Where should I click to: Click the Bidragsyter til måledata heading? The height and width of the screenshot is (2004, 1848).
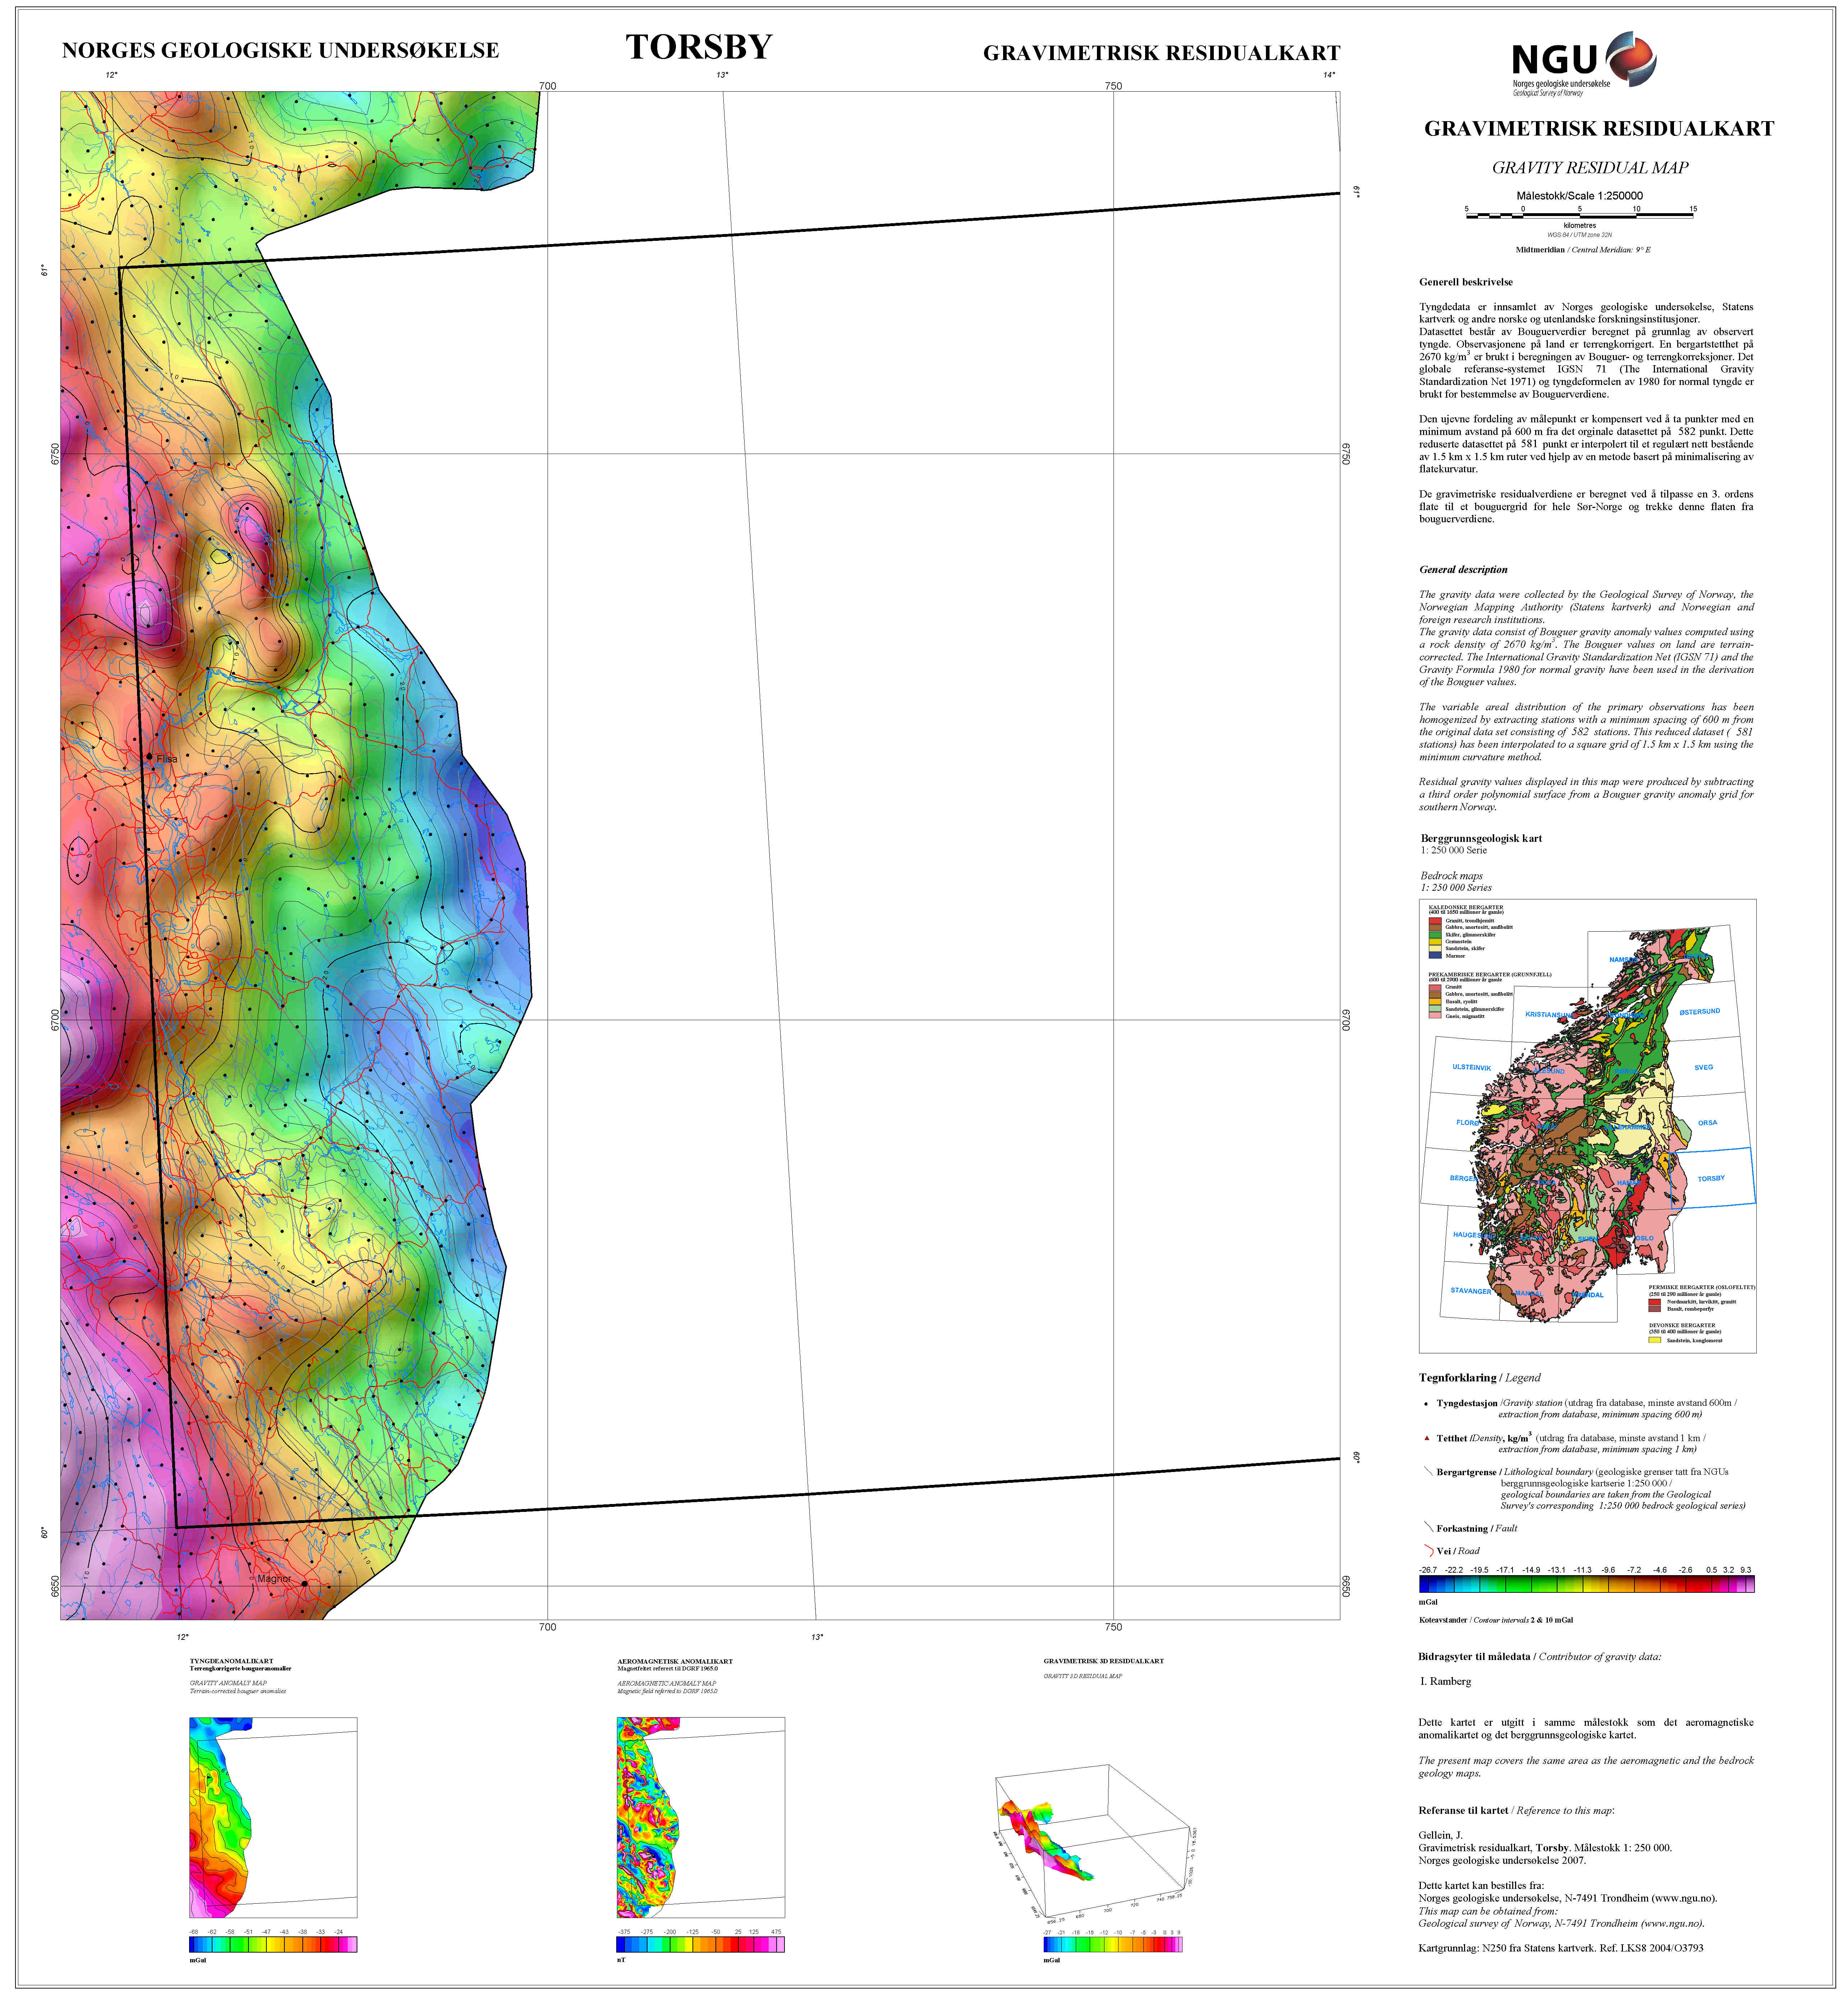click(1540, 1657)
